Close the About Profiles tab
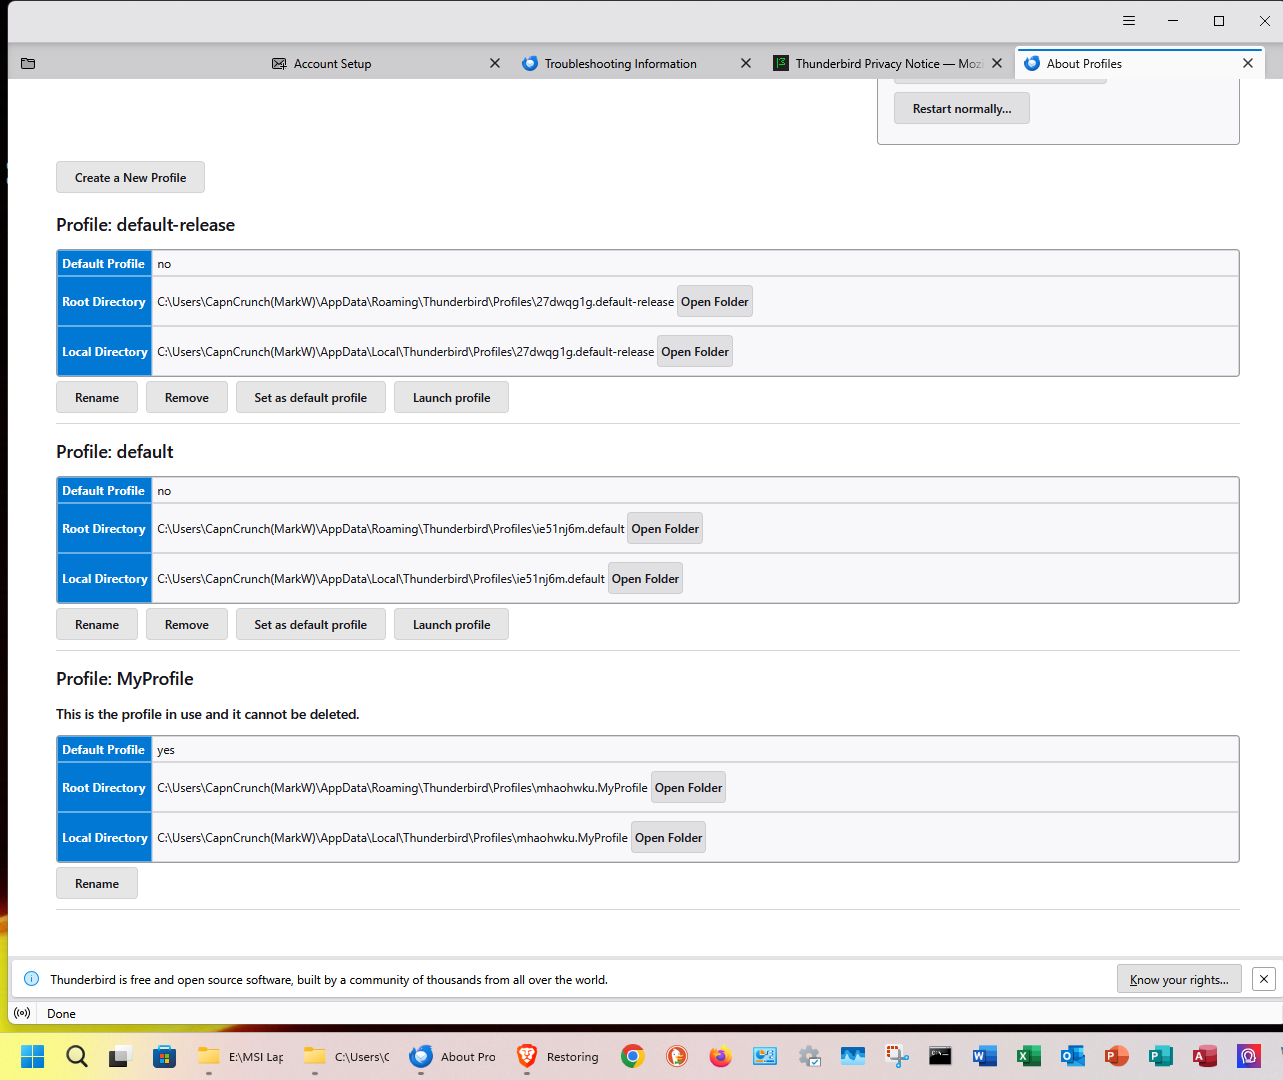This screenshot has width=1283, height=1080. click(x=1248, y=63)
